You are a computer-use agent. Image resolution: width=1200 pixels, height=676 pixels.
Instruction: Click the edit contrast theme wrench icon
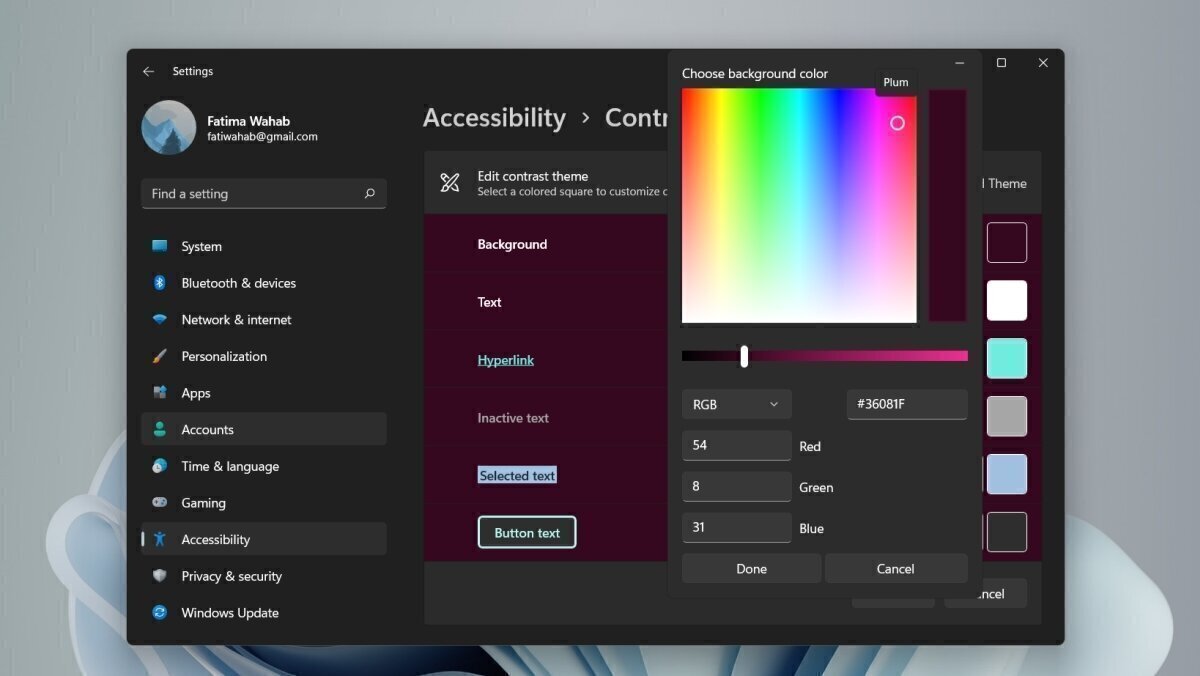[x=449, y=182]
